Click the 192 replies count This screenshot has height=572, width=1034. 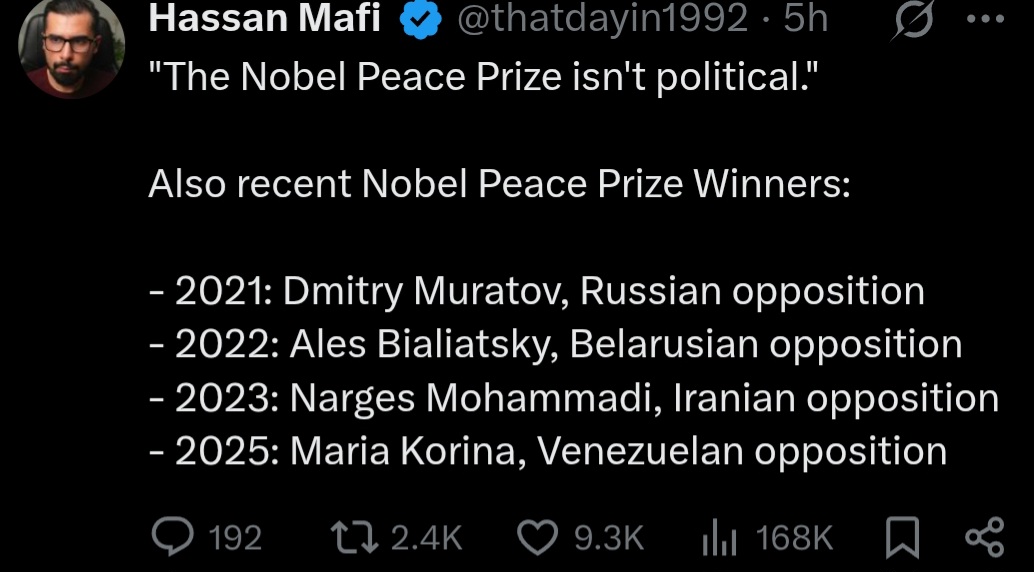[x=235, y=538]
